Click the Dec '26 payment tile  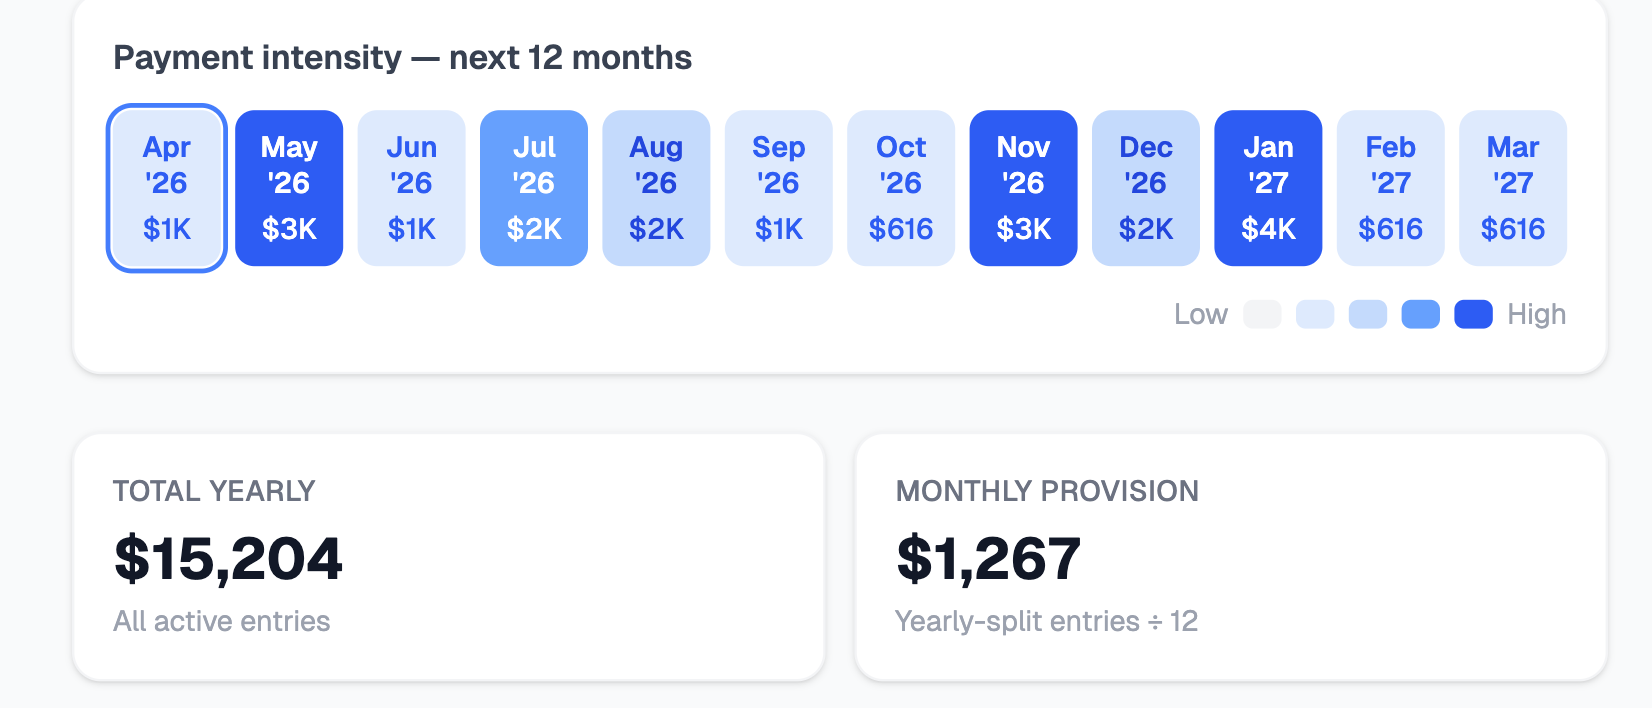click(1146, 187)
